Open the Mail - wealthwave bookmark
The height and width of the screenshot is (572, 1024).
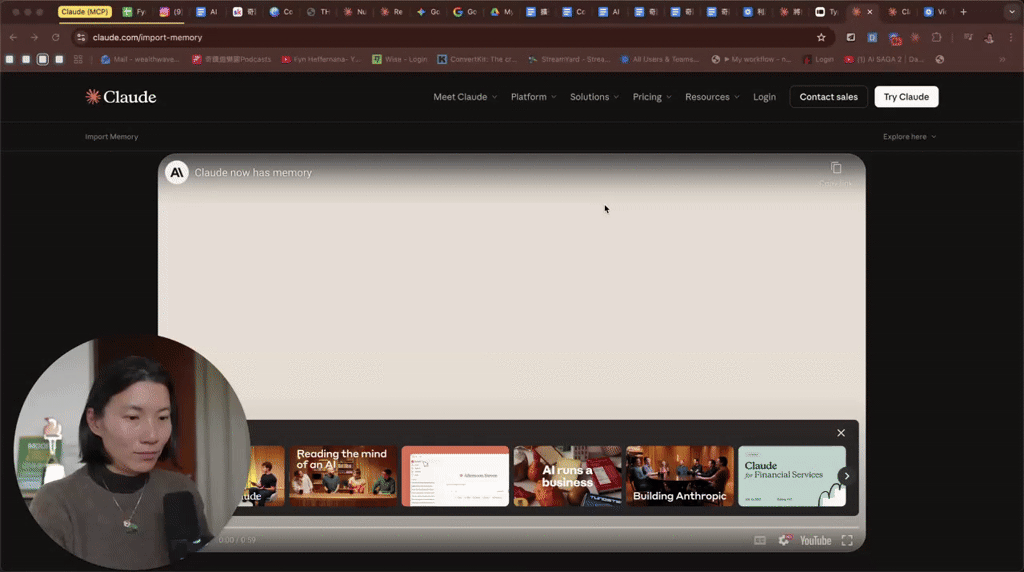pos(140,59)
